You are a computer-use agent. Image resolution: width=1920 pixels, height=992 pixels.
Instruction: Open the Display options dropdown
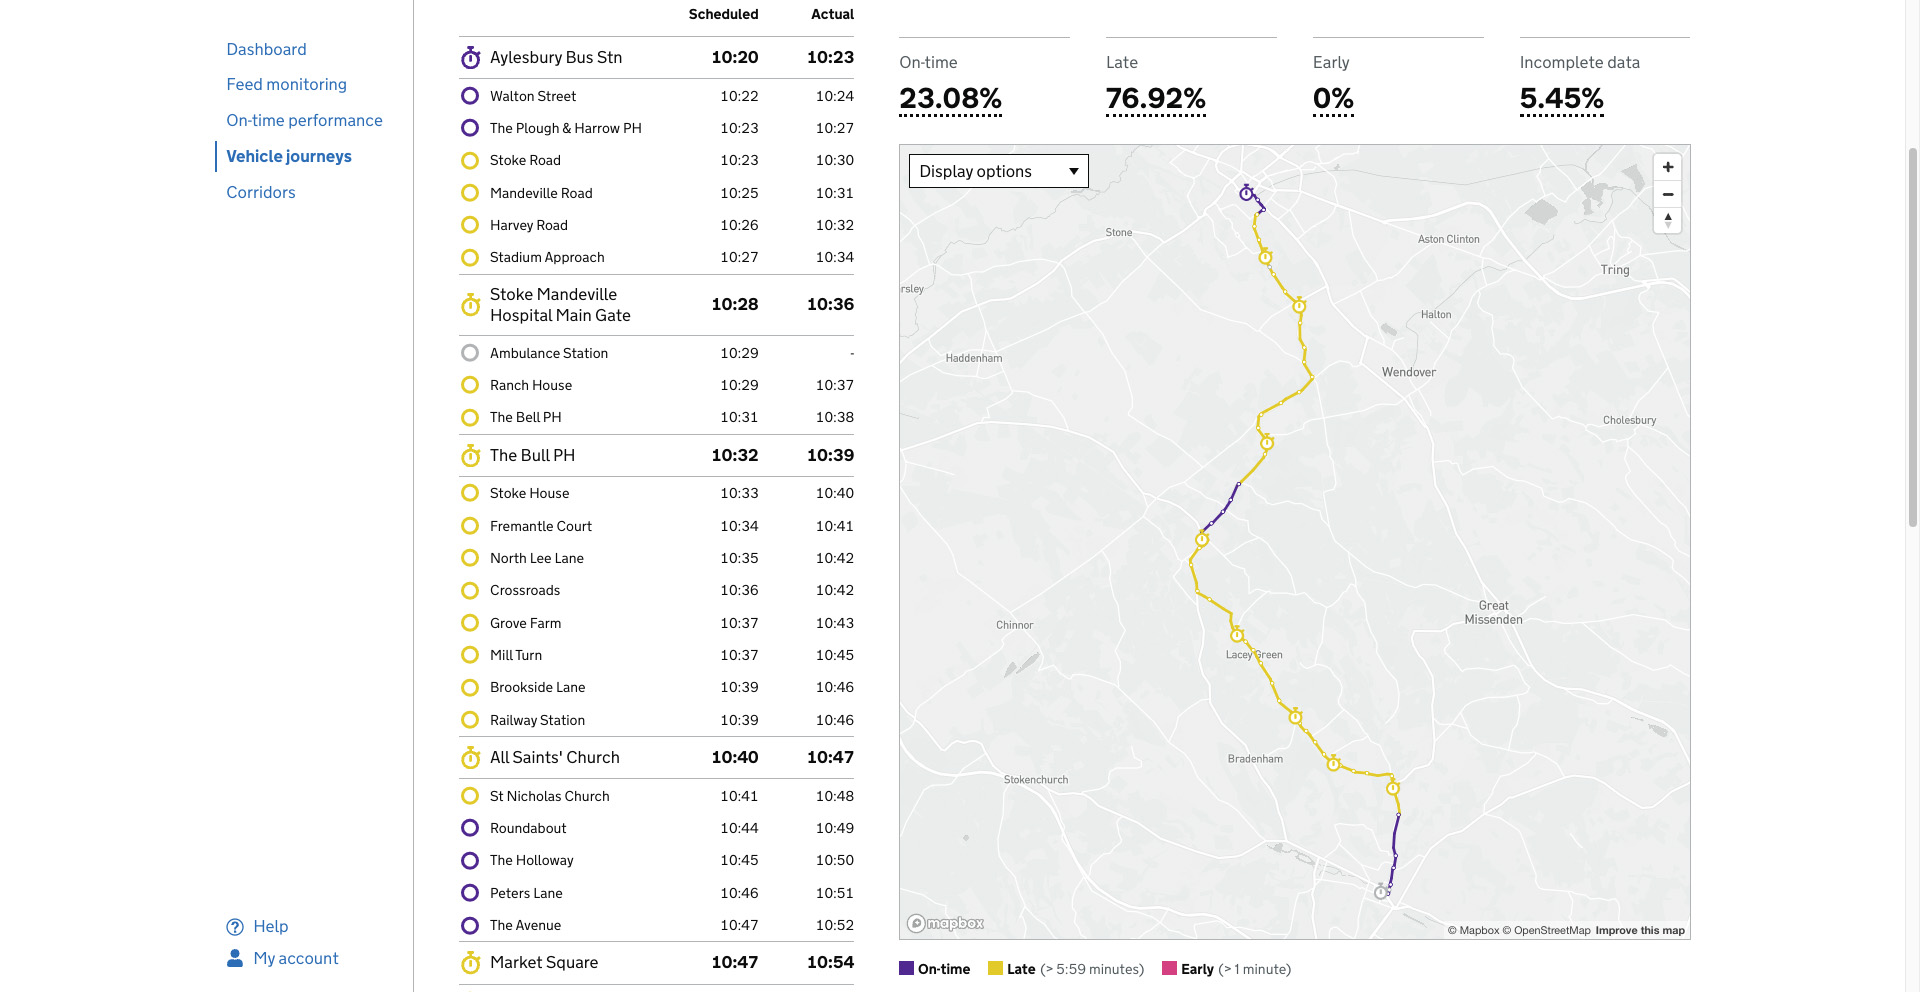coord(997,171)
